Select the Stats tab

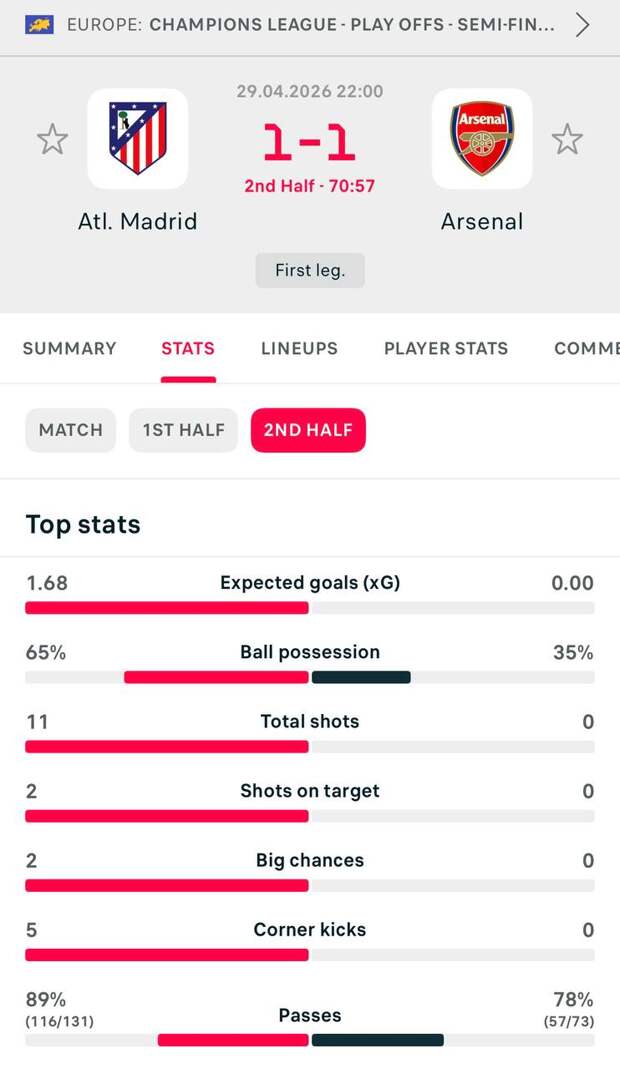click(188, 348)
